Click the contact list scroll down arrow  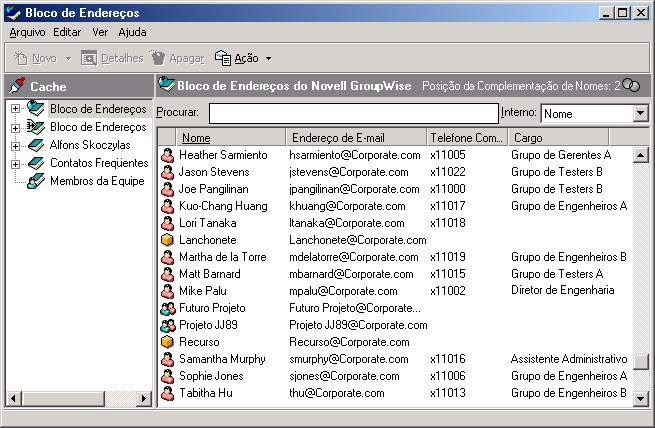[x=640, y=396]
